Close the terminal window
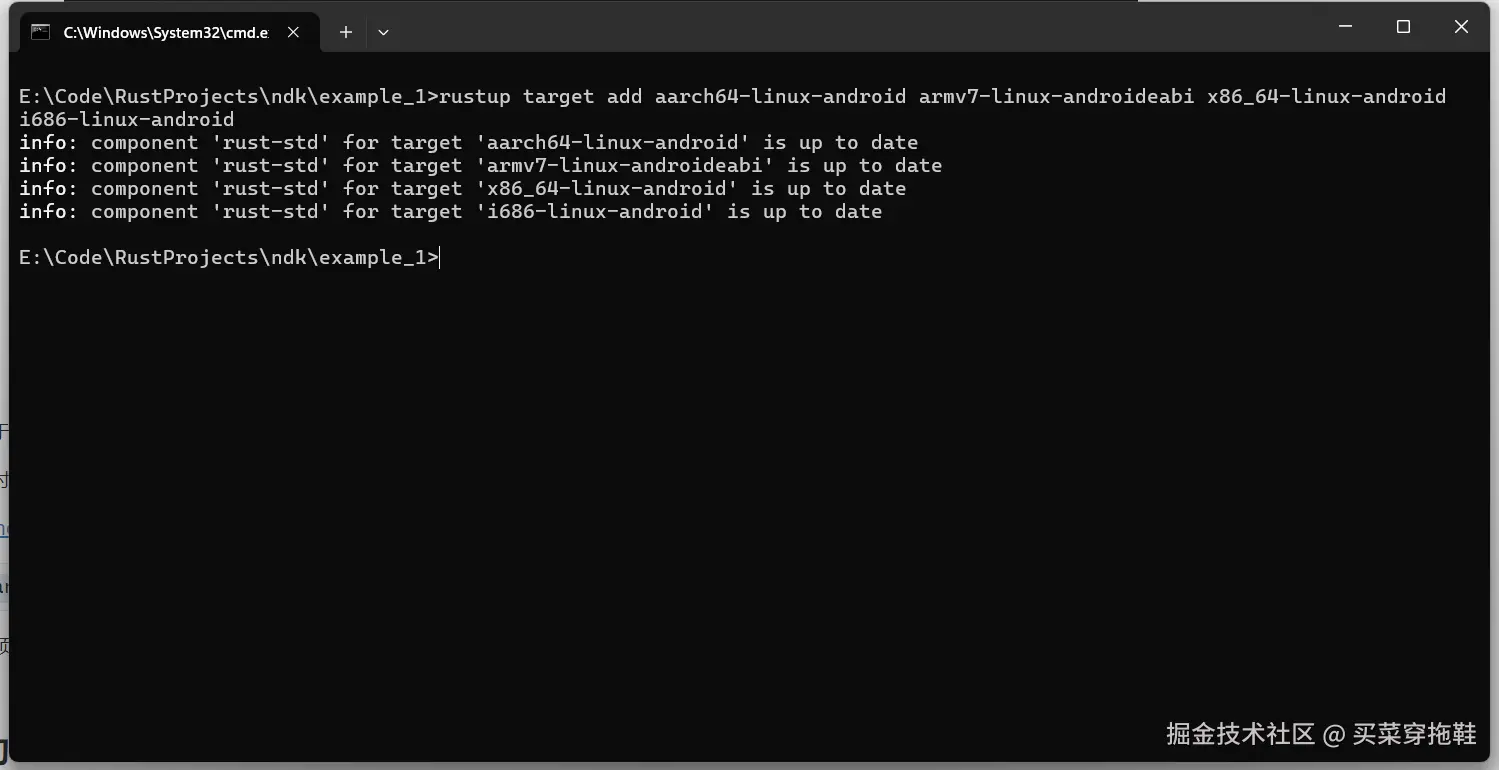The width and height of the screenshot is (1499, 770). tap(1461, 27)
